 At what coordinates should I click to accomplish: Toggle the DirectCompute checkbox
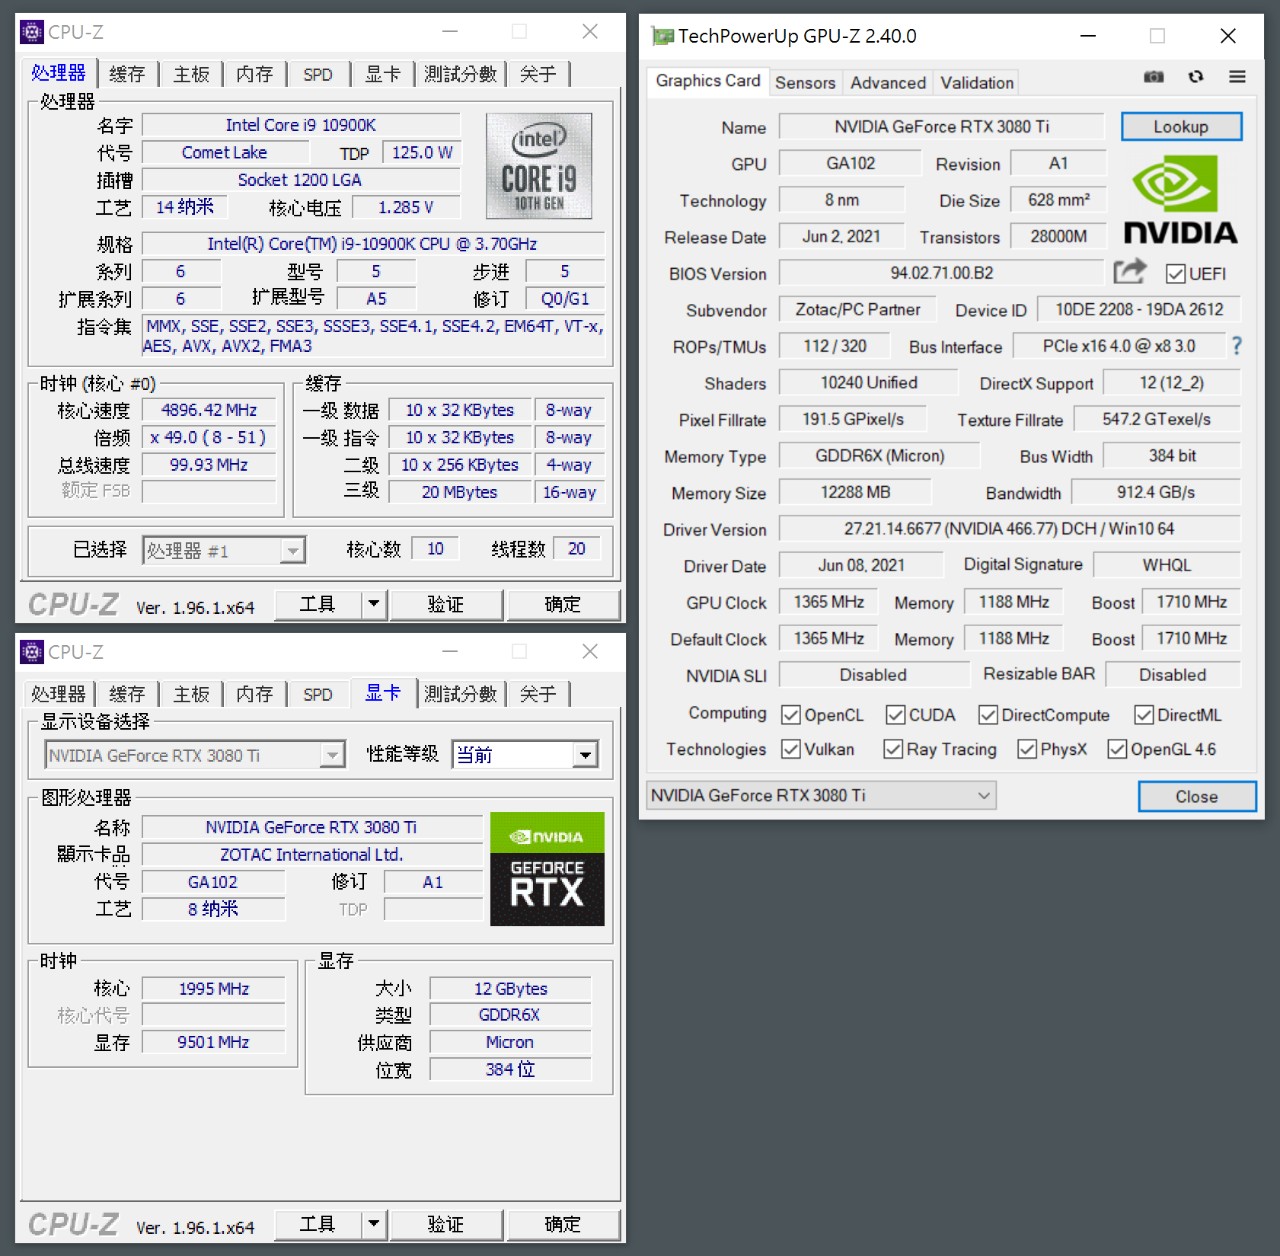click(988, 715)
